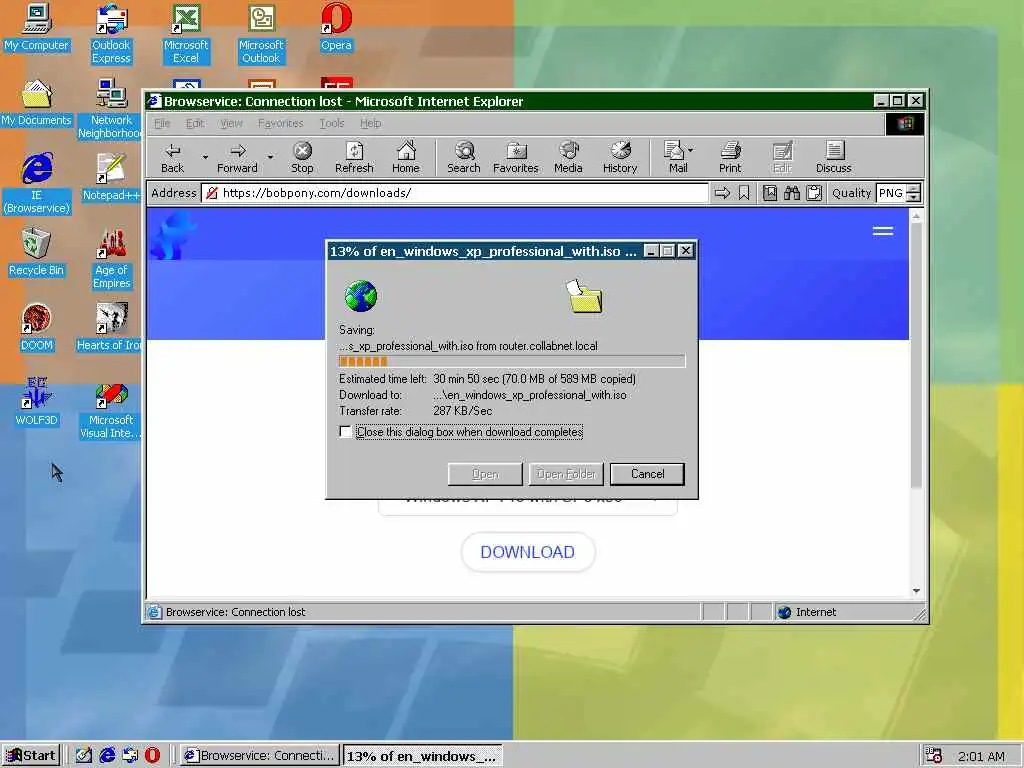Screen dimensions: 1024x768
Task: Expand the Forward button history dropdown arrow
Action: pos(270,157)
